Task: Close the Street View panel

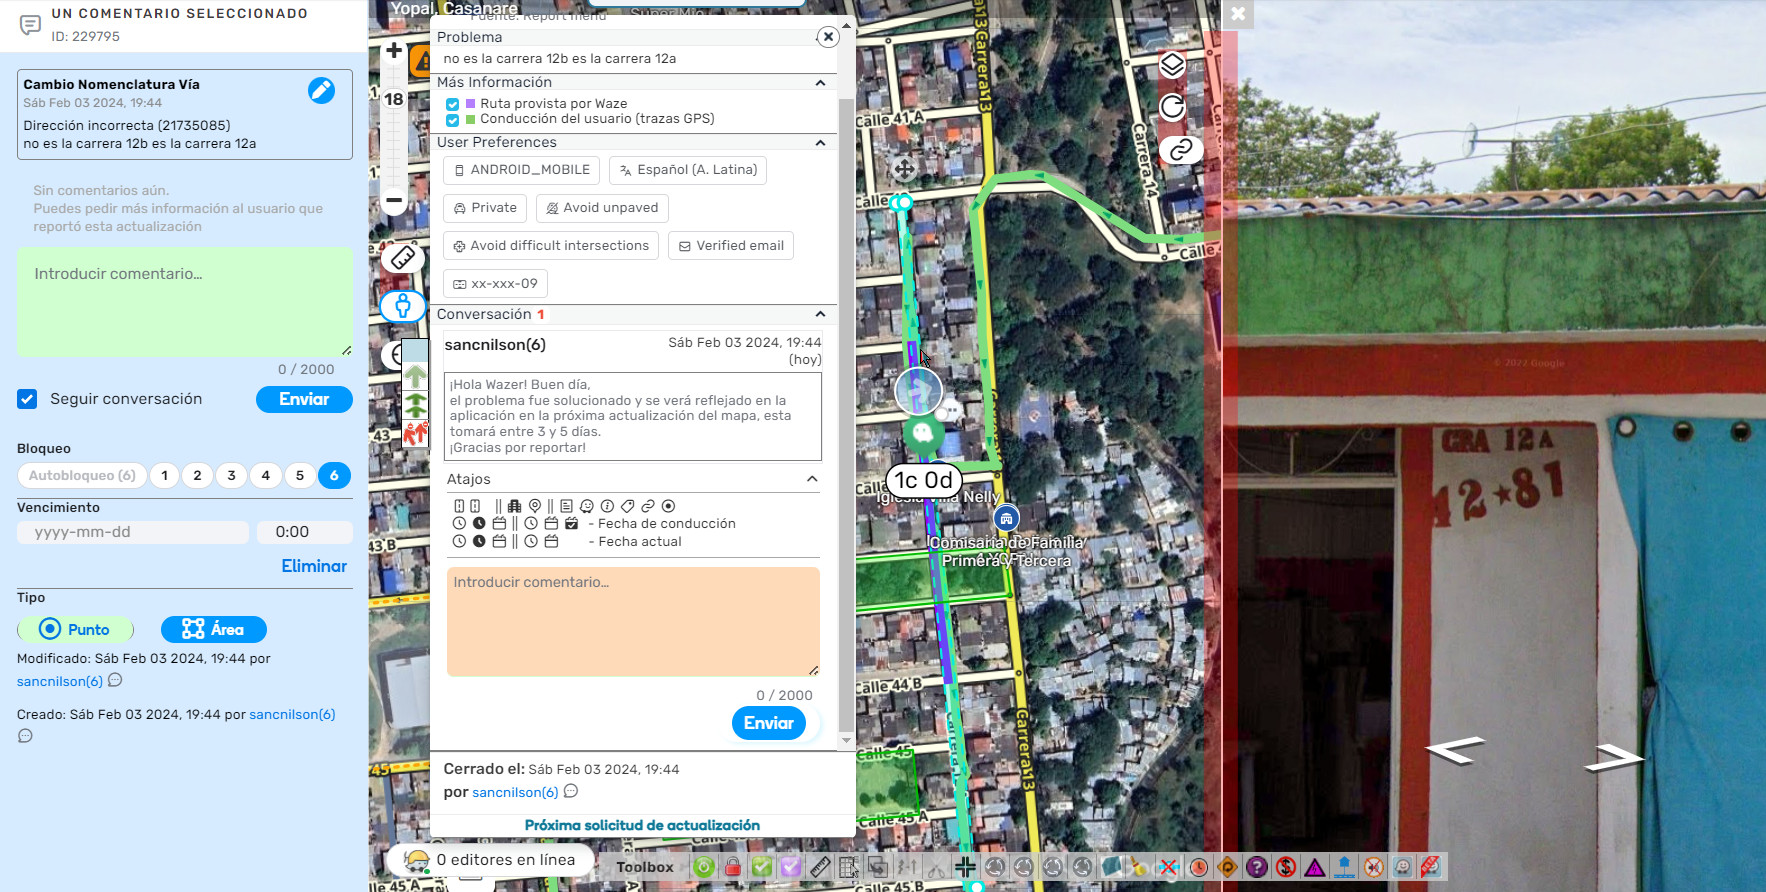Action: click(x=1238, y=14)
